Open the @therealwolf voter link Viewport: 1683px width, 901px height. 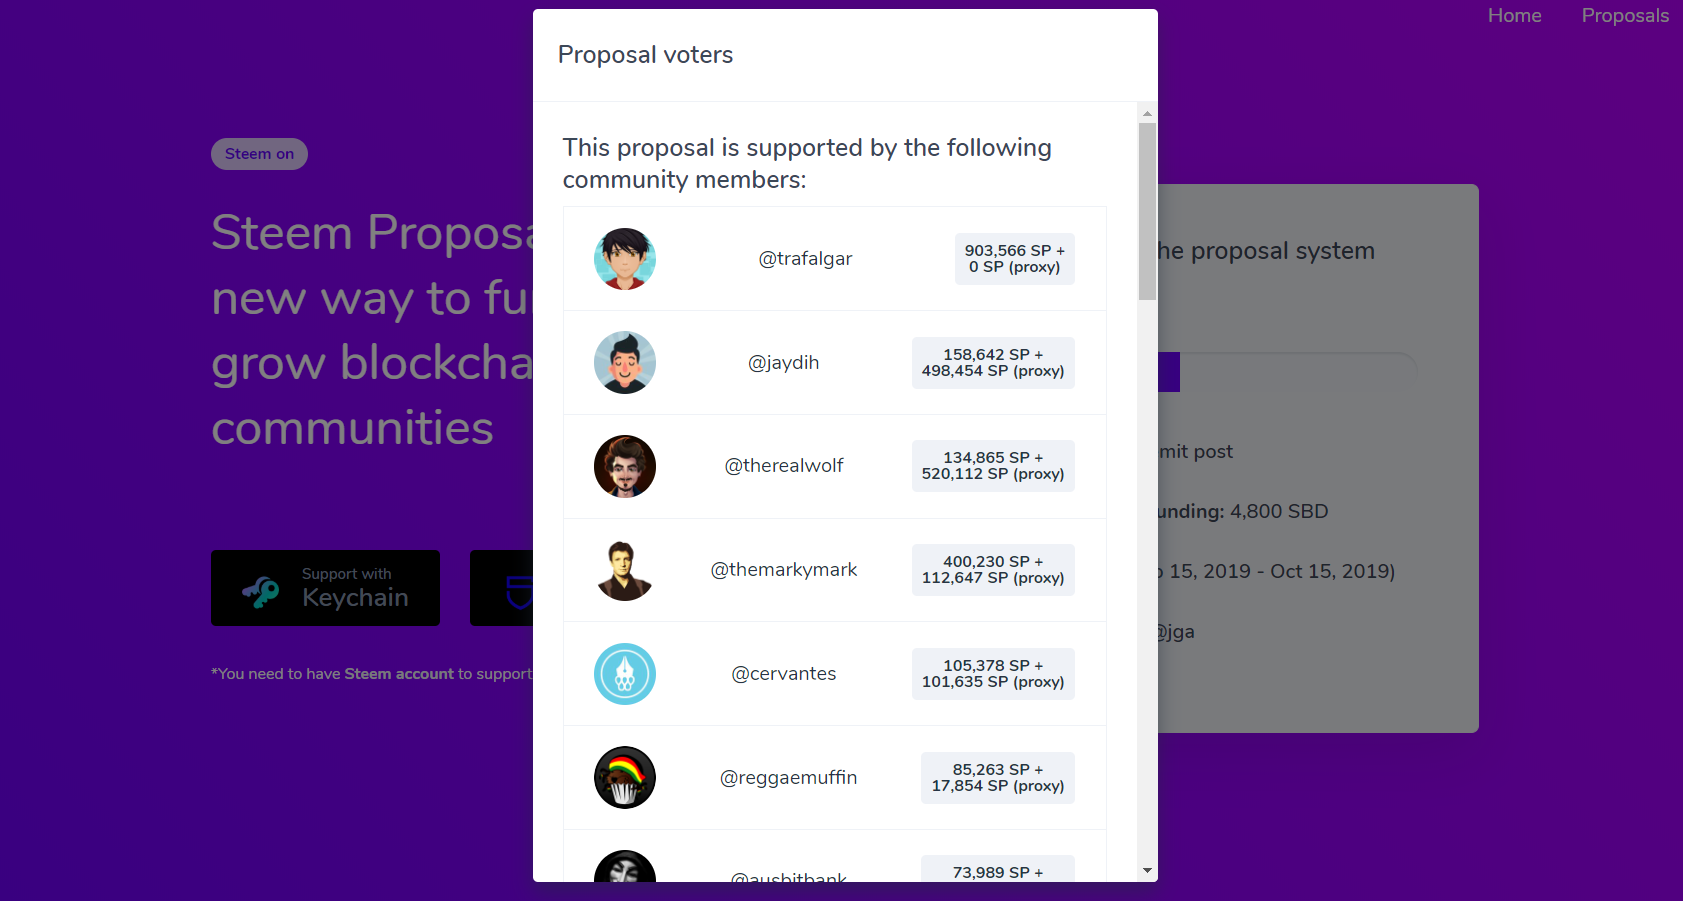pos(784,466)
